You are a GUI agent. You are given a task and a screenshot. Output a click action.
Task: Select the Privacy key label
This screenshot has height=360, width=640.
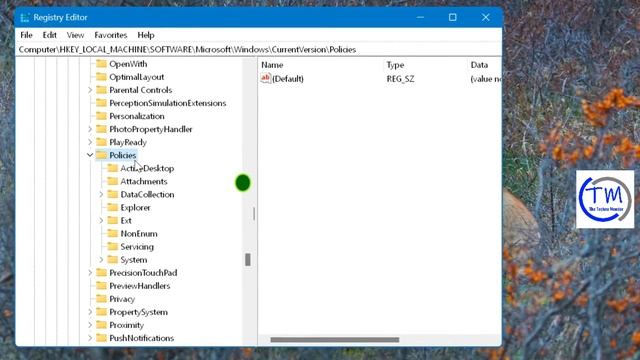tap(122, 299)
